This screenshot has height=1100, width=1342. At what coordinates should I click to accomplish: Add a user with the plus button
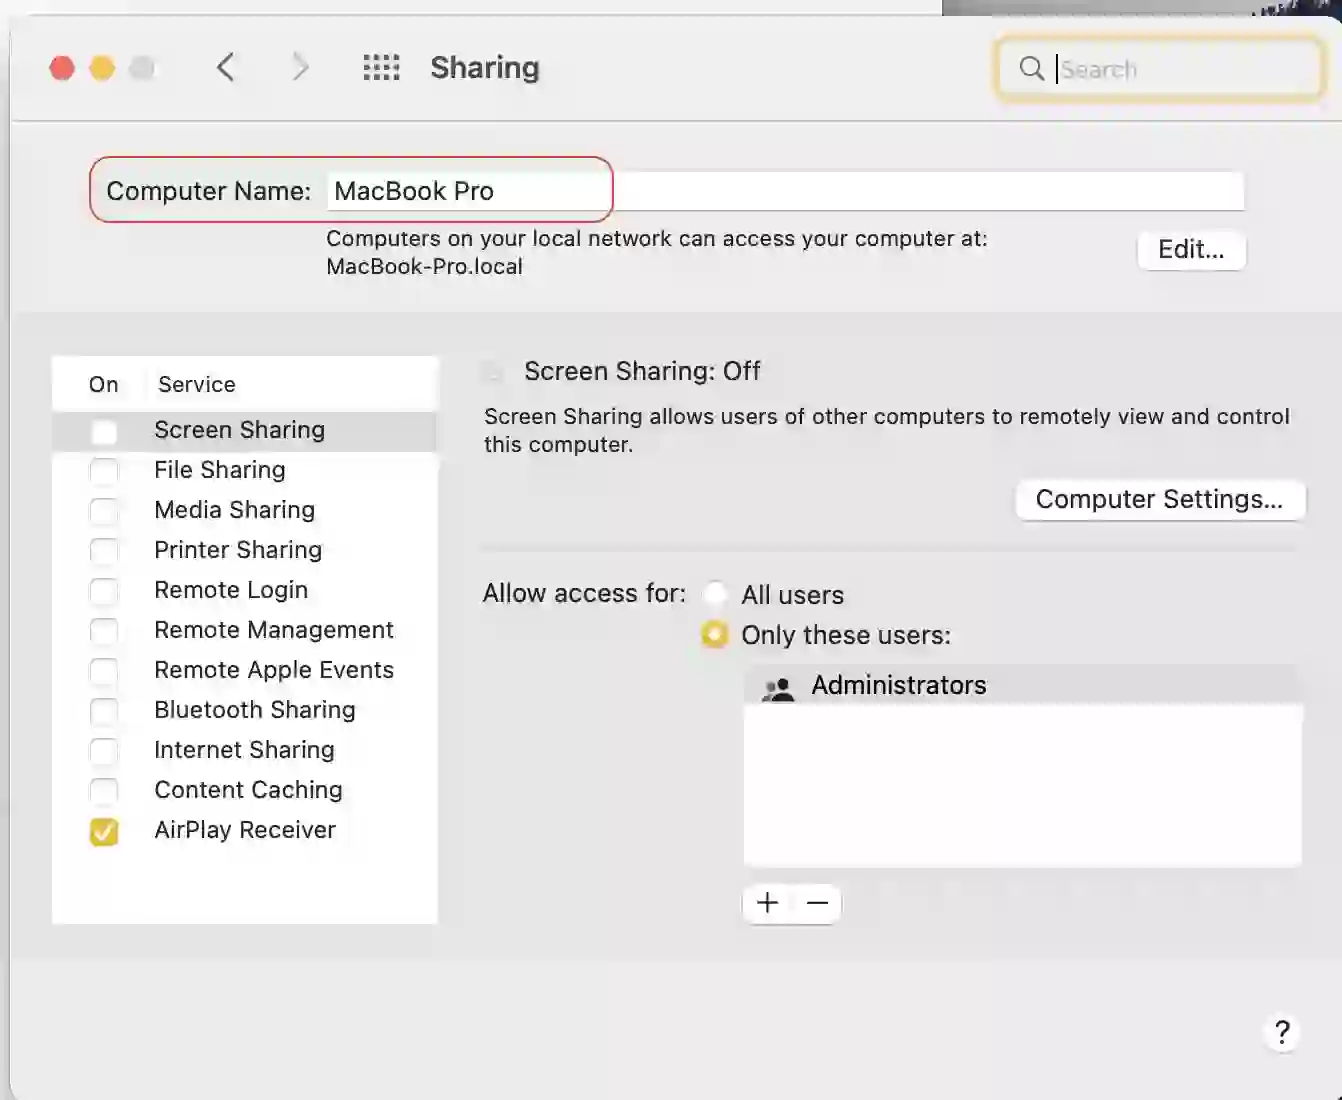767,903
